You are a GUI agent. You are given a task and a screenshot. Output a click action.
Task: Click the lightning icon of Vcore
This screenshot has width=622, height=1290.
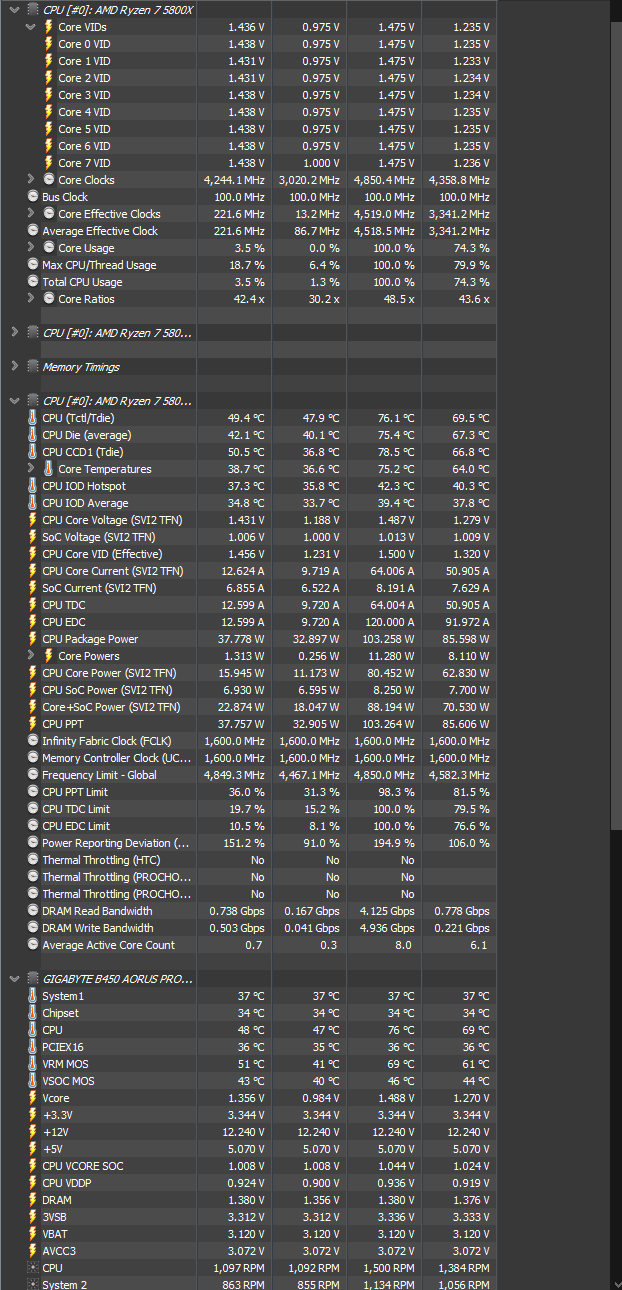coord(33,1098)
